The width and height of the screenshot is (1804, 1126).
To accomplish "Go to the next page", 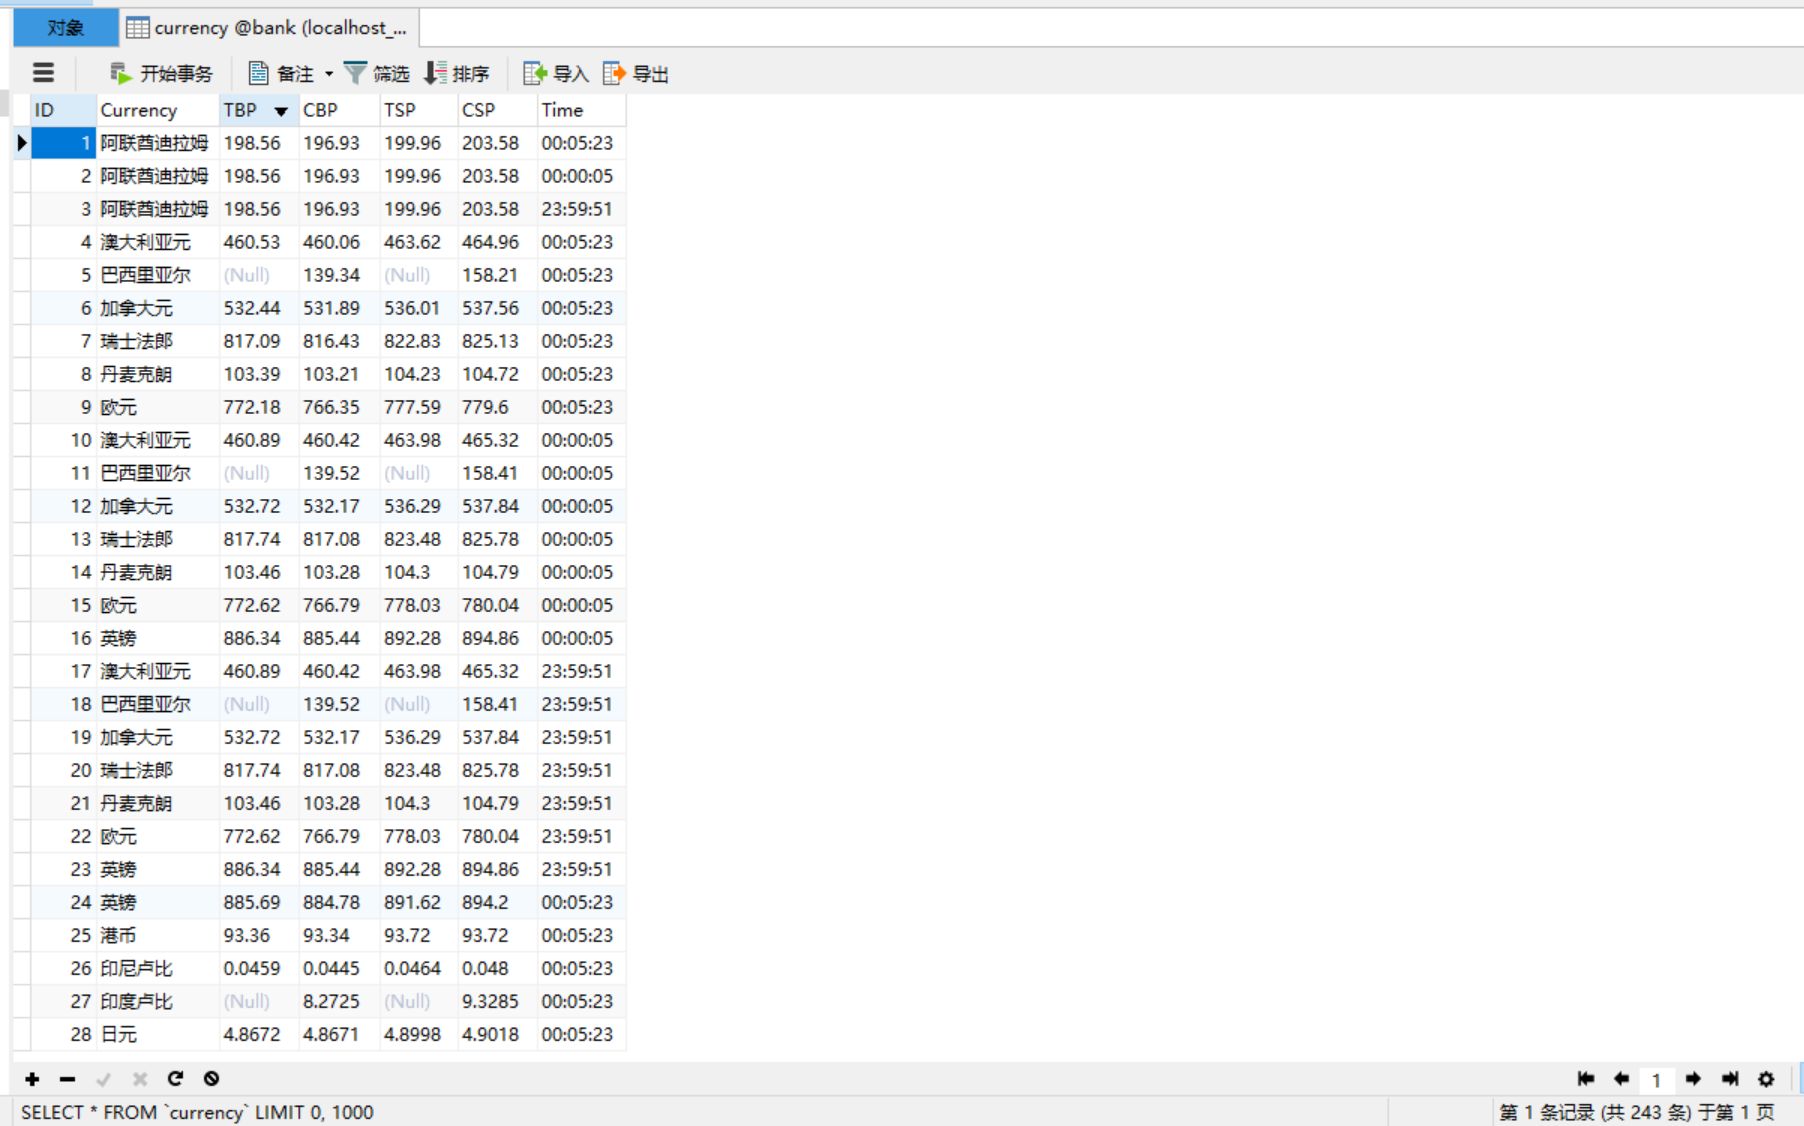I will 1693,1078.
